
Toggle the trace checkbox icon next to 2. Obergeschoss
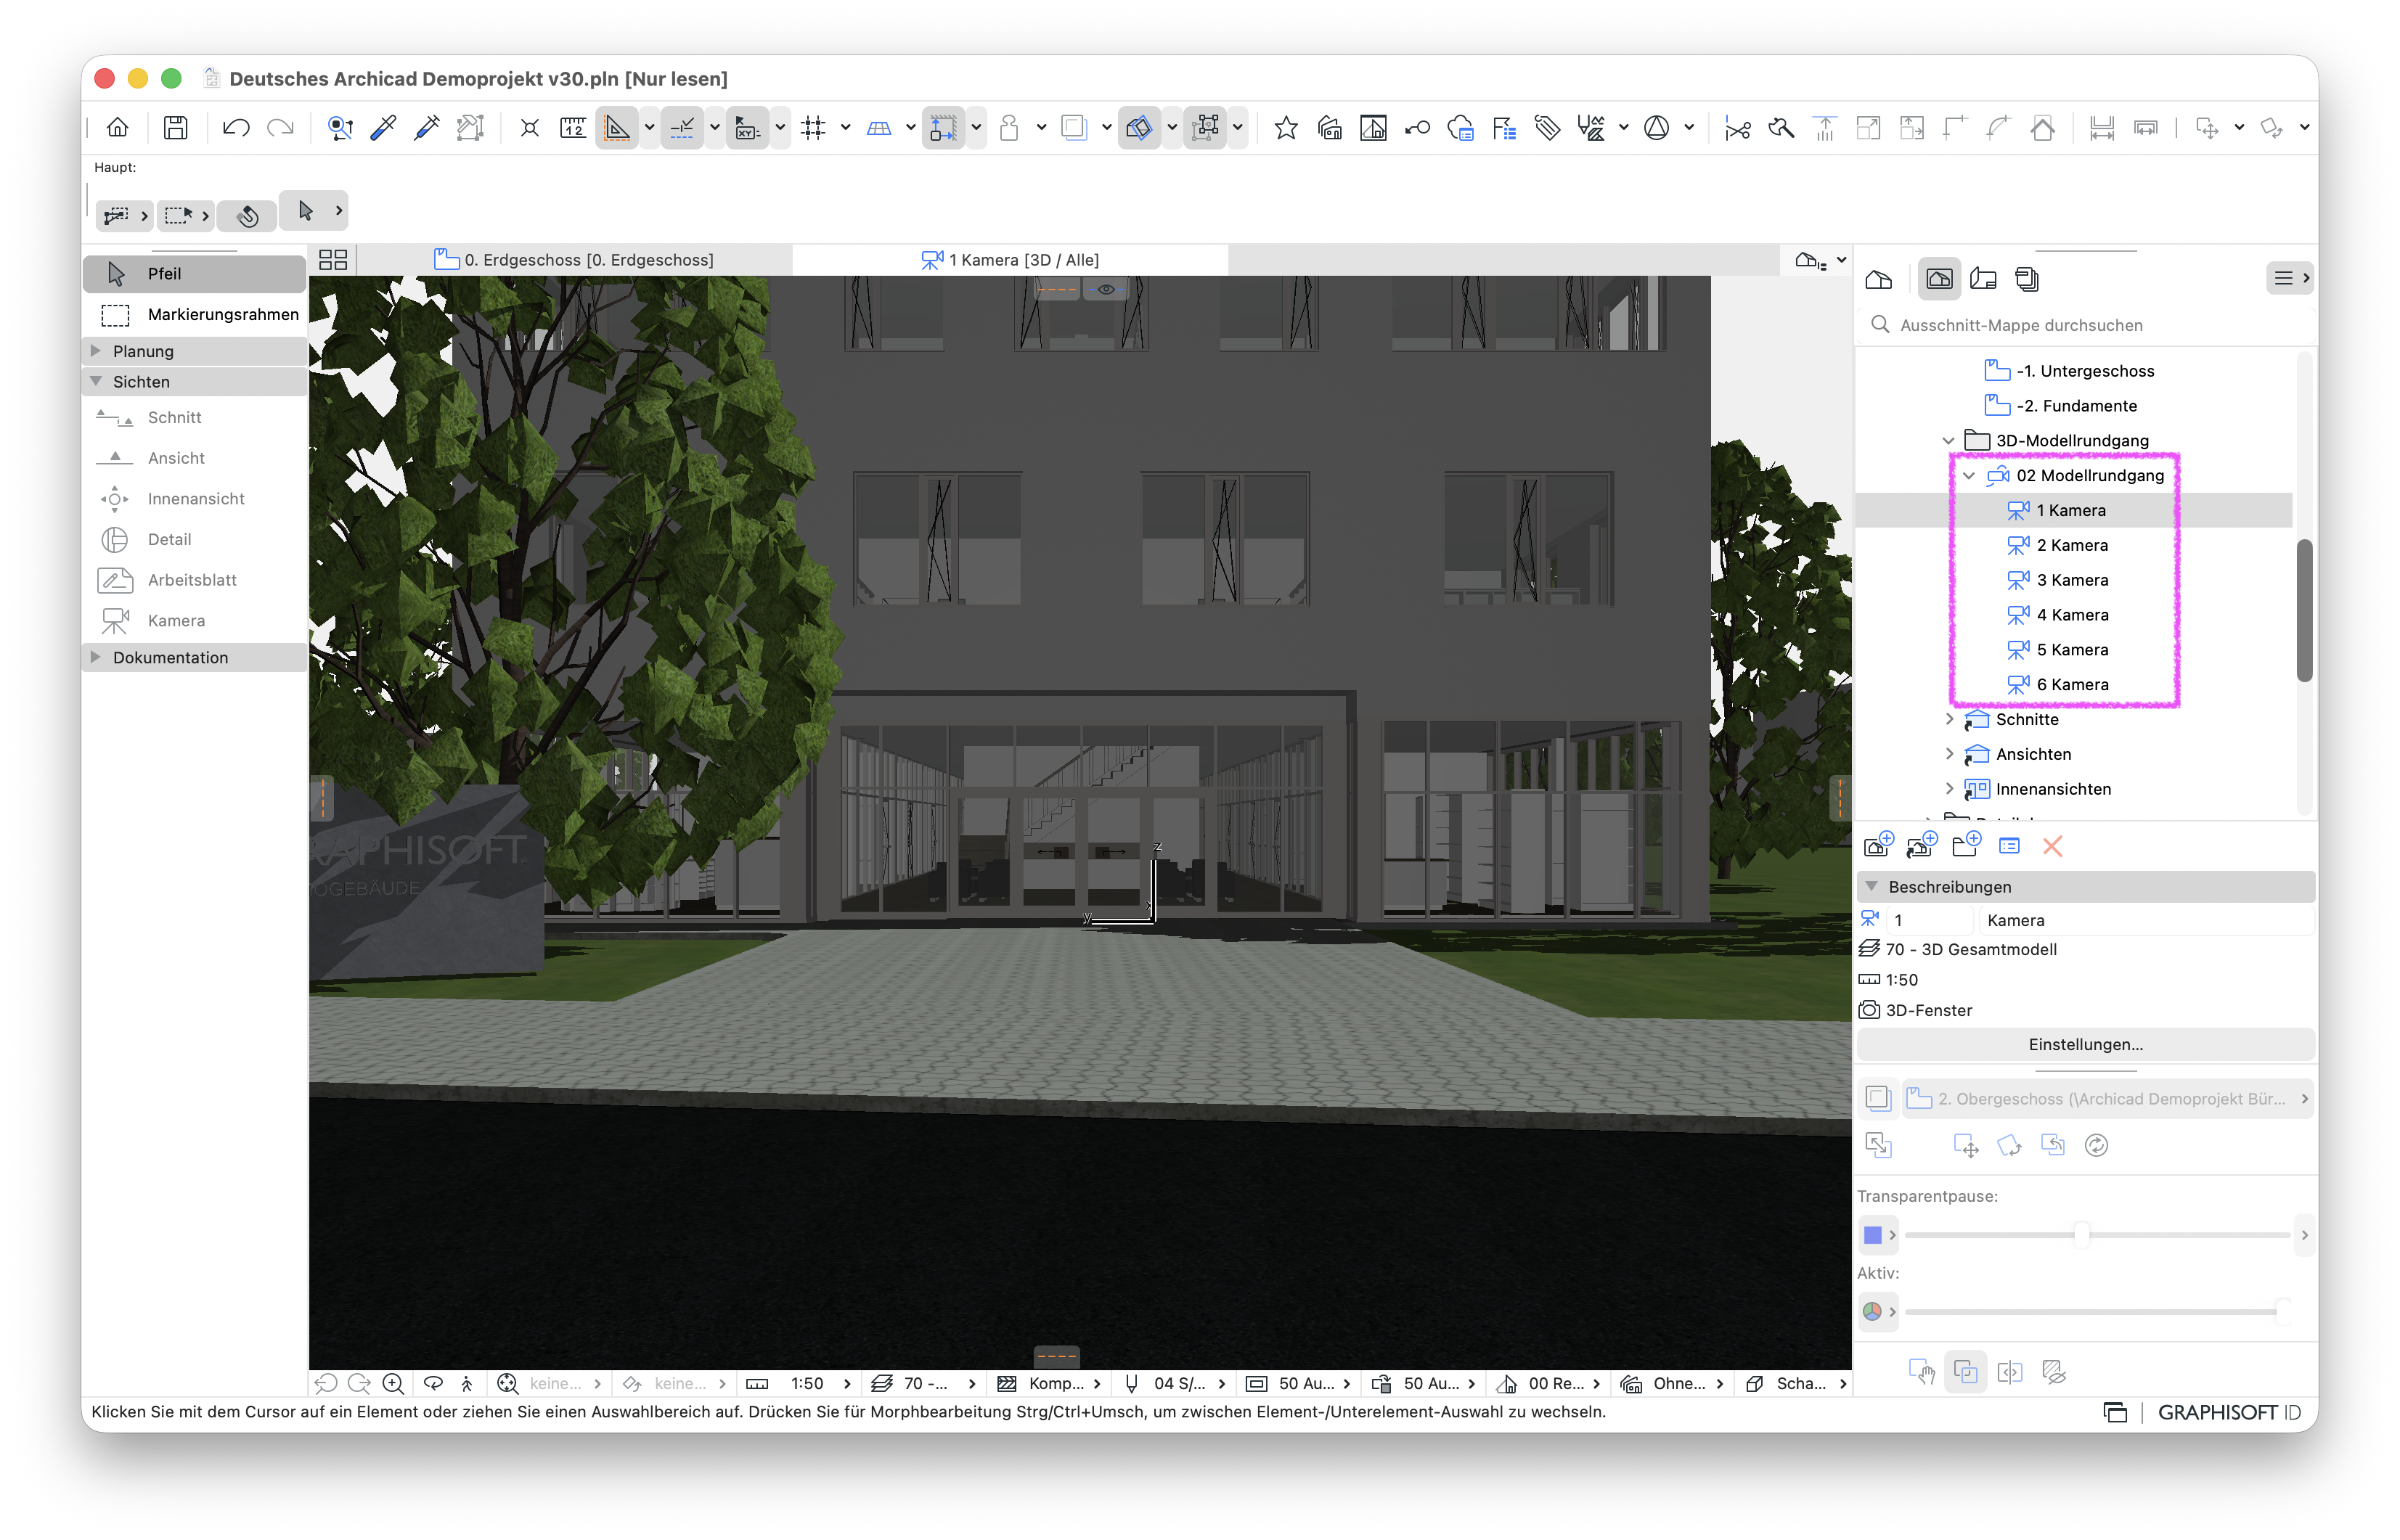(1878, 1099)
